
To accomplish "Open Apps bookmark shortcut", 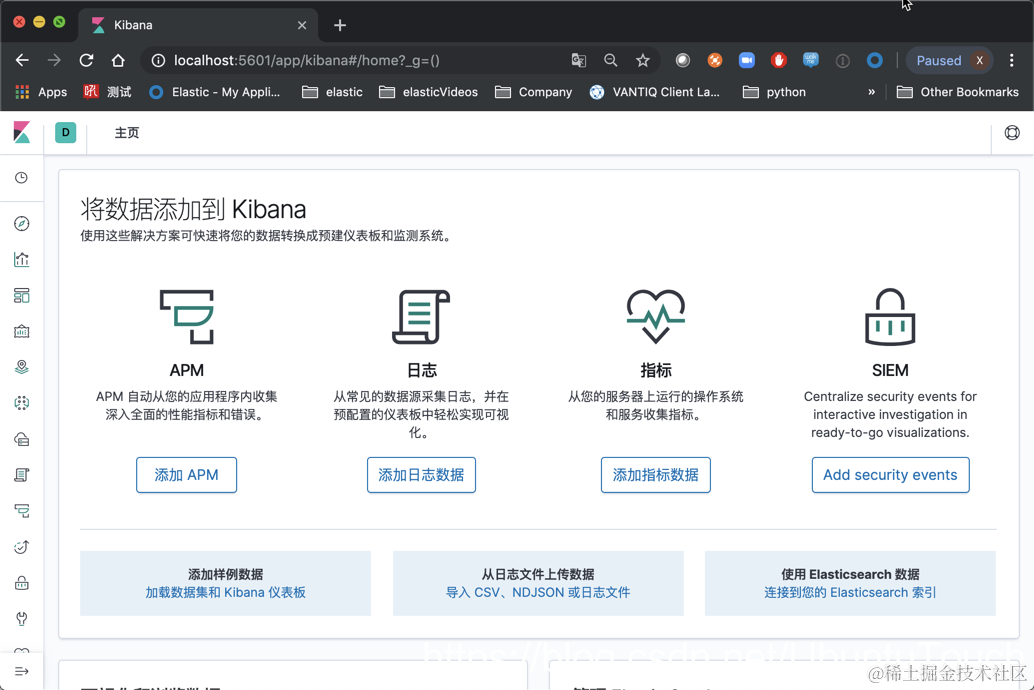I will pyautogui.click(x=41, y=92).
